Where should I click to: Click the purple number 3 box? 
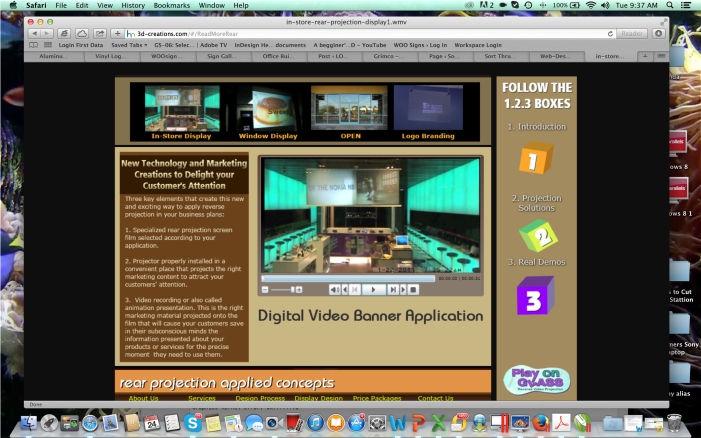tap(535, 295)
